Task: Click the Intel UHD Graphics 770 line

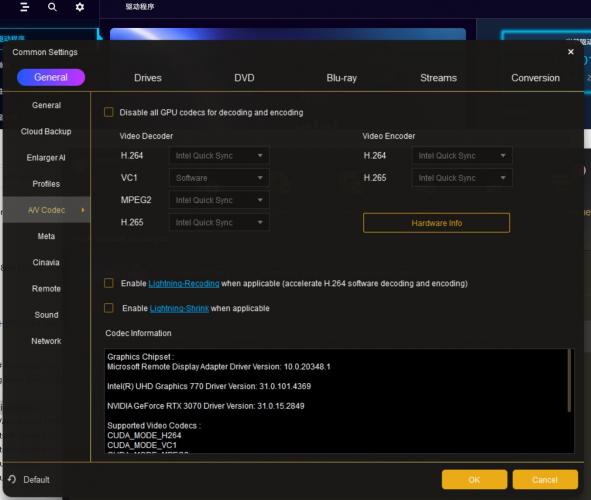Action: pos(209,386)
